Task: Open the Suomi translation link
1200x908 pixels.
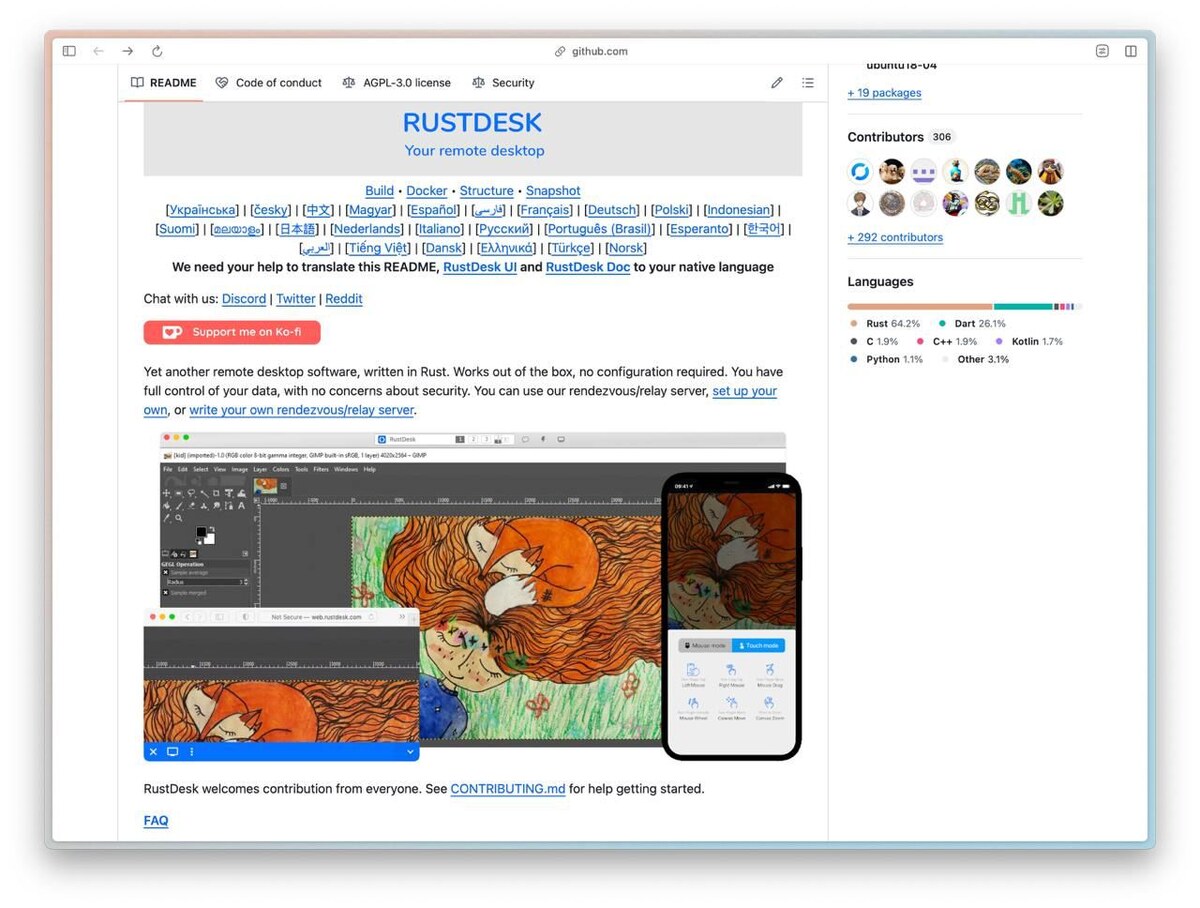Action: click(178, 229)
